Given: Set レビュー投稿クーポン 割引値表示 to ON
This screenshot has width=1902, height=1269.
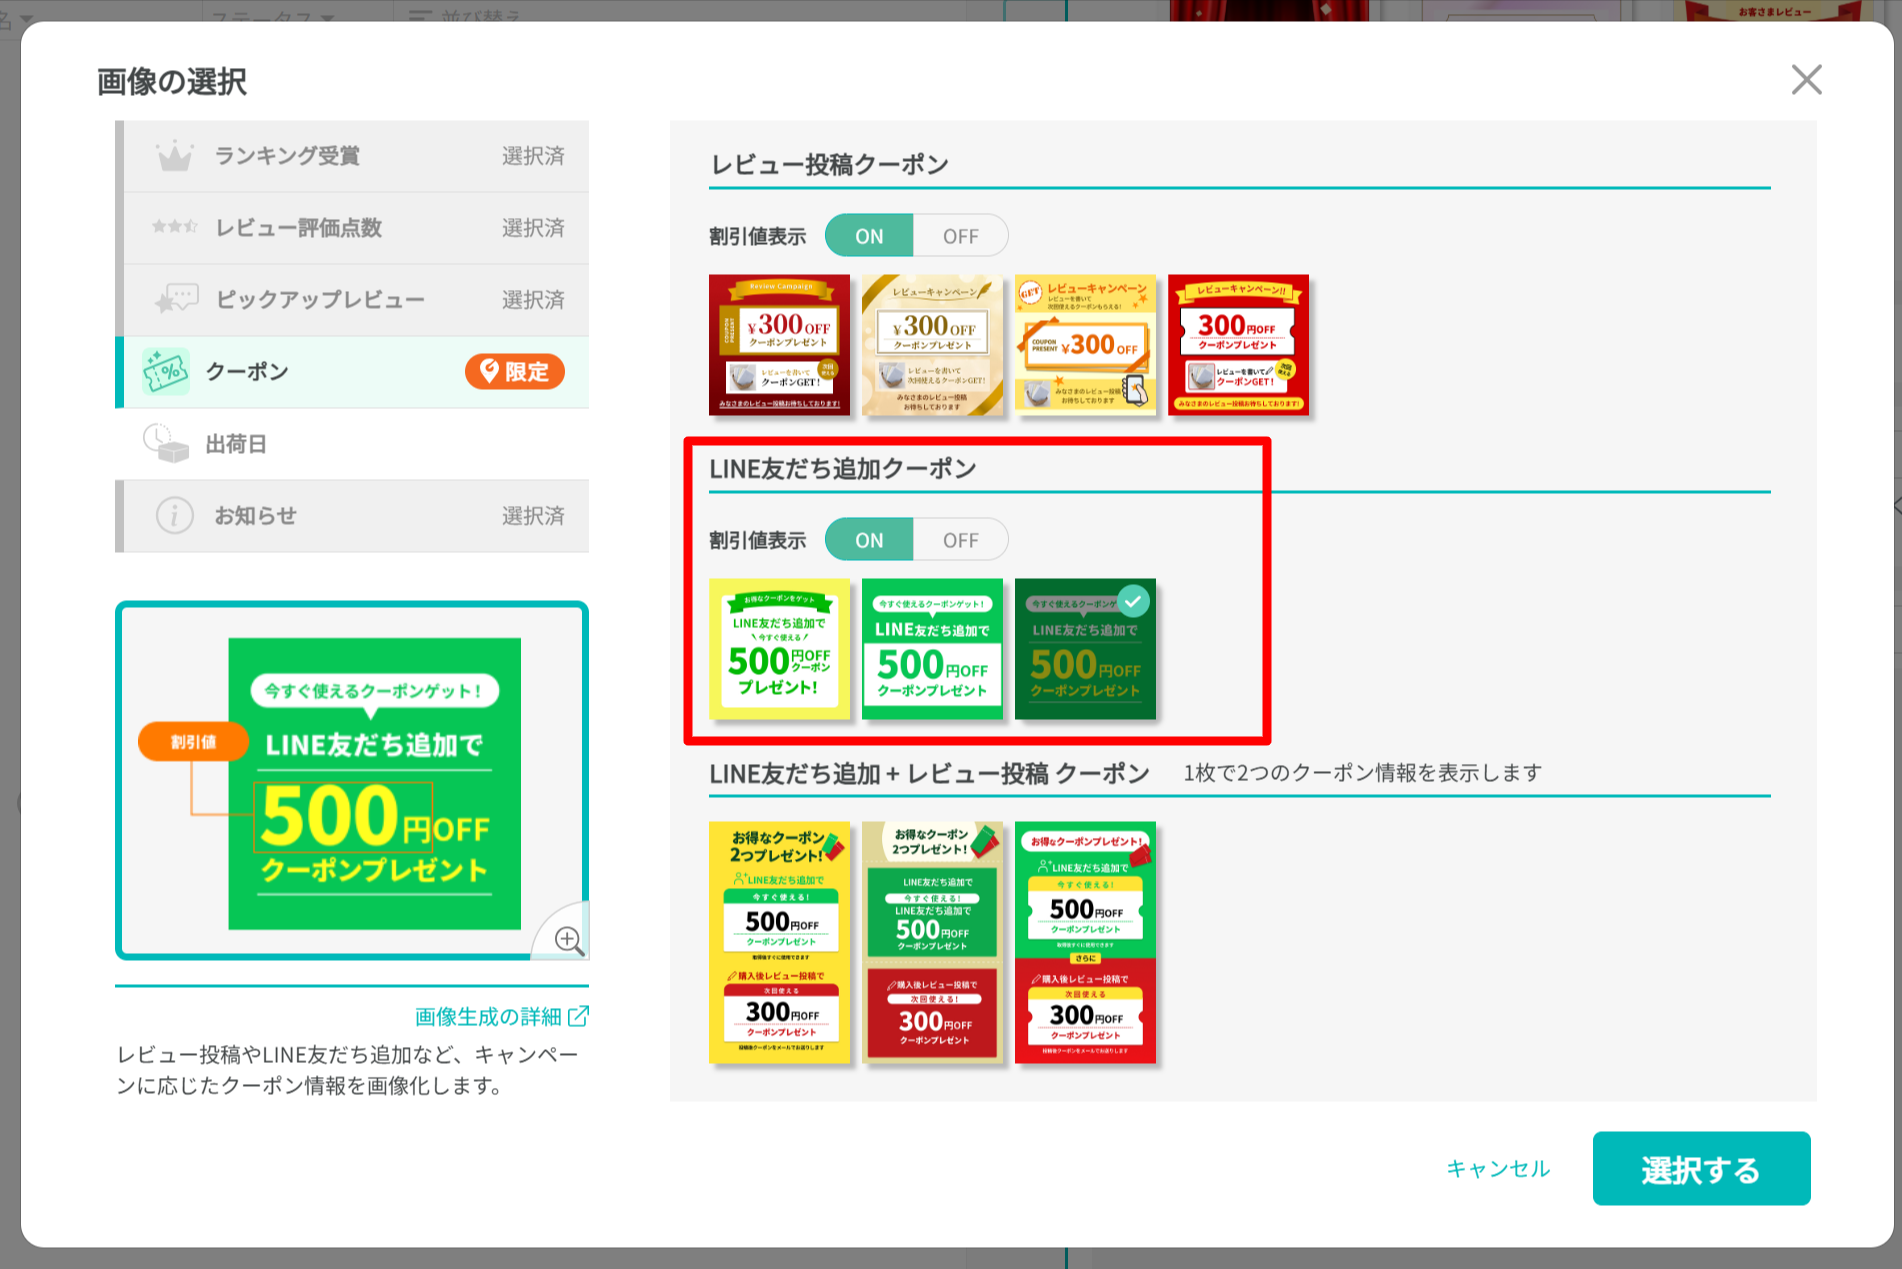Looking at the screenshot, I should 868,236.
